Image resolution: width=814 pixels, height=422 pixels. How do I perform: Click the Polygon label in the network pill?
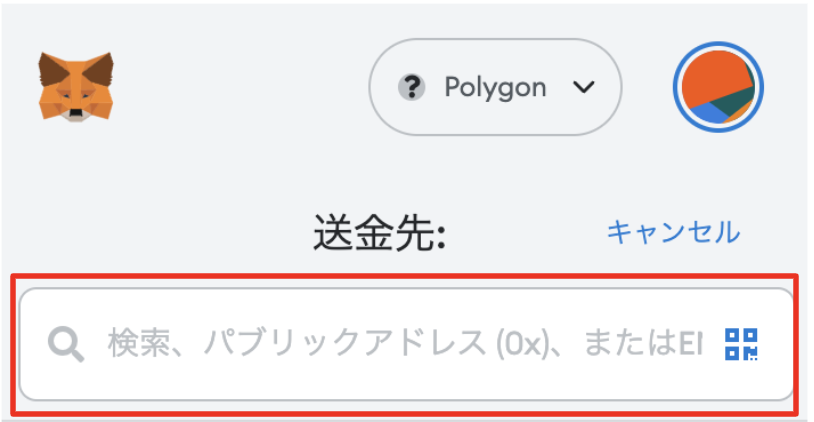pos(495,87)
